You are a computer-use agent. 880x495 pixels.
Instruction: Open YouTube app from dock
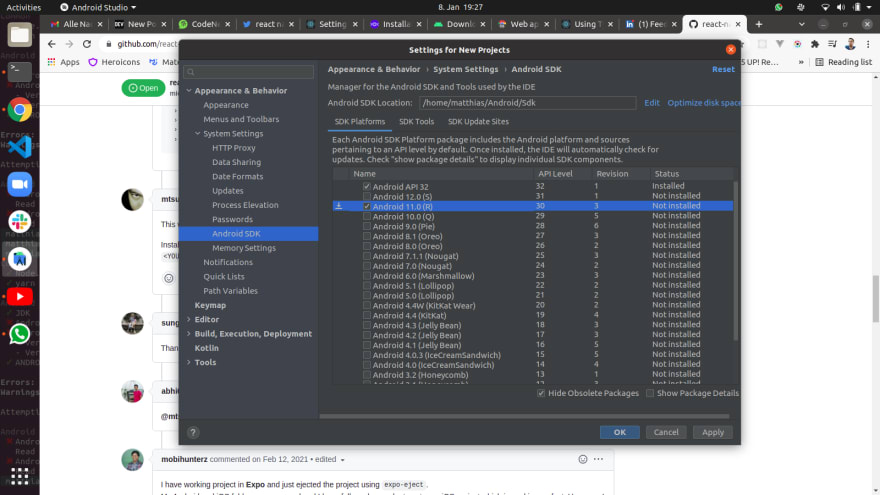click(x=20, y=296)
